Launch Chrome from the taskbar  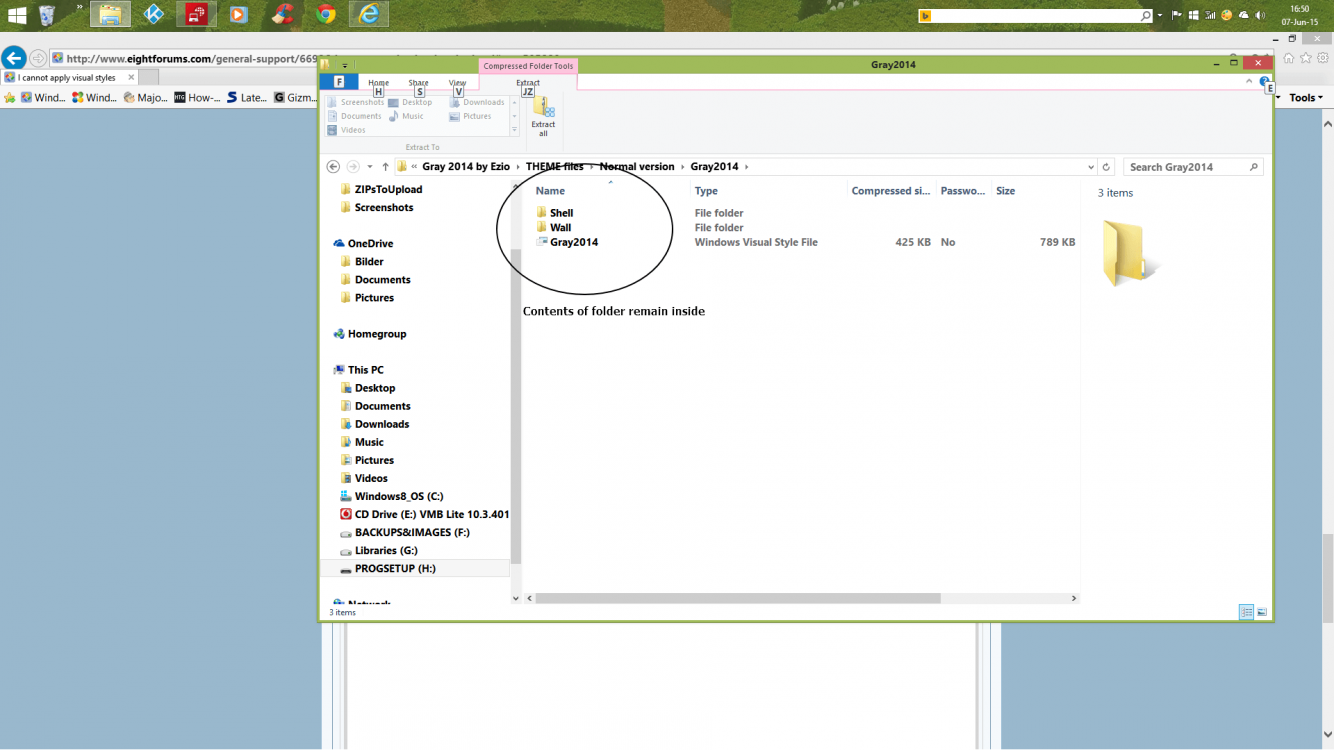(x=324, y=14)
